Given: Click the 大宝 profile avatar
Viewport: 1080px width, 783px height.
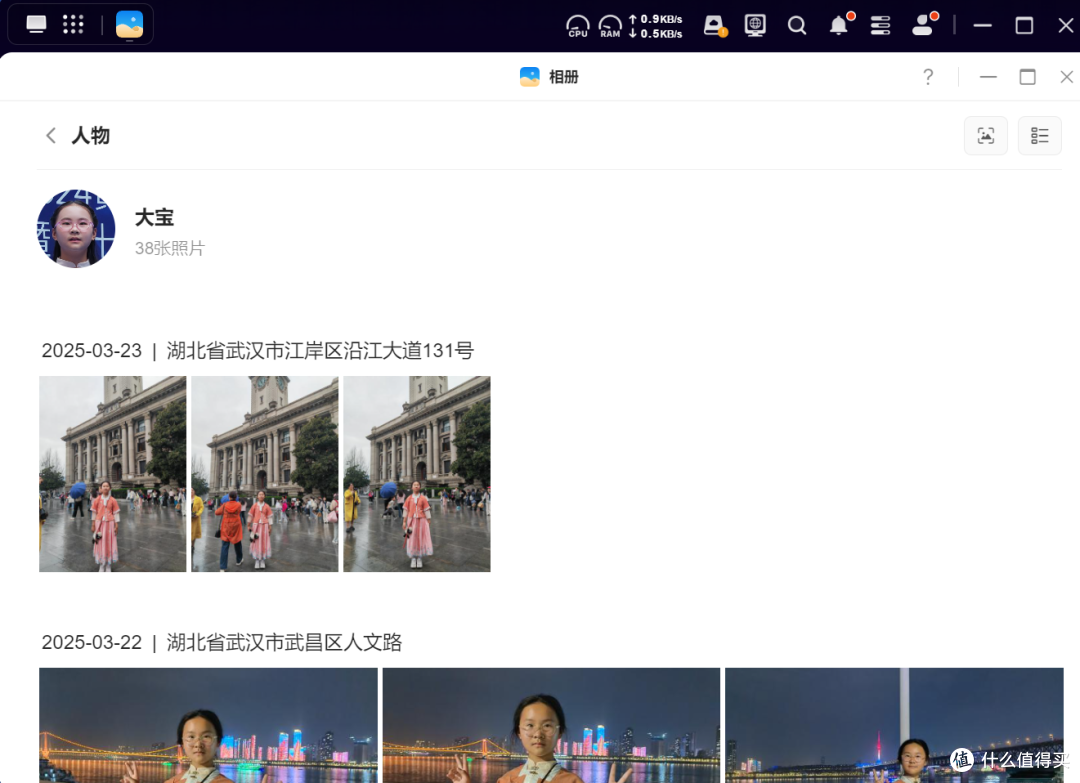Looking at the screenshot, I should coord(76,229).
